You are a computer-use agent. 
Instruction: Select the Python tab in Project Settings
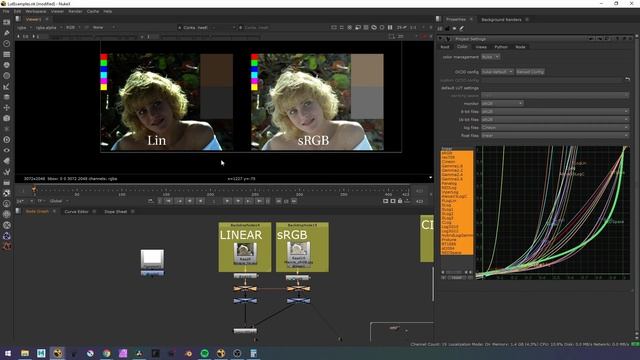tap(501, 47)
